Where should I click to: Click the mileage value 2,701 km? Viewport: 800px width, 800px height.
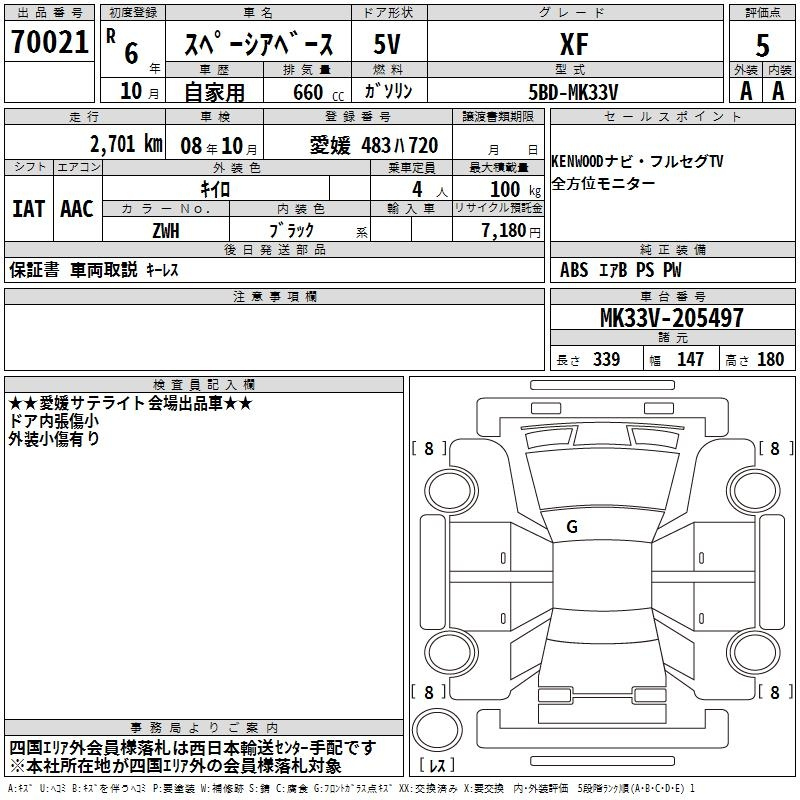point(125,144)
